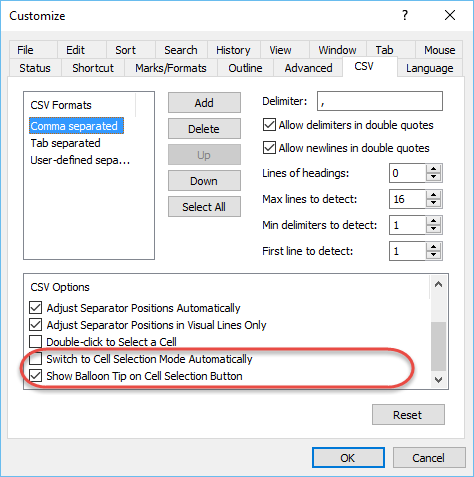Click CSV Options scroll down arrow
The image size is (474, 477).
(438, 379)
